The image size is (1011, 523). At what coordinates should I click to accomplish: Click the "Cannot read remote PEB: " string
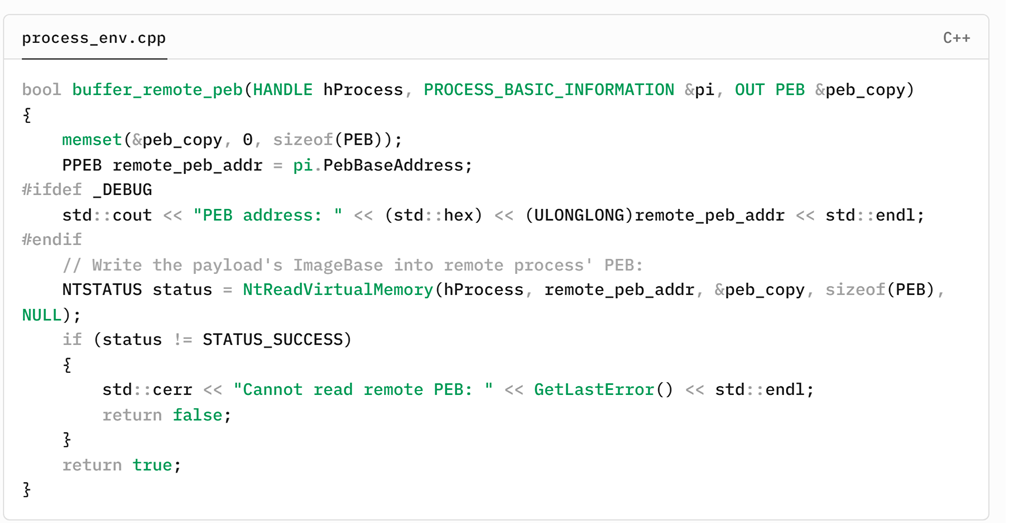click(x=363, y=390)
